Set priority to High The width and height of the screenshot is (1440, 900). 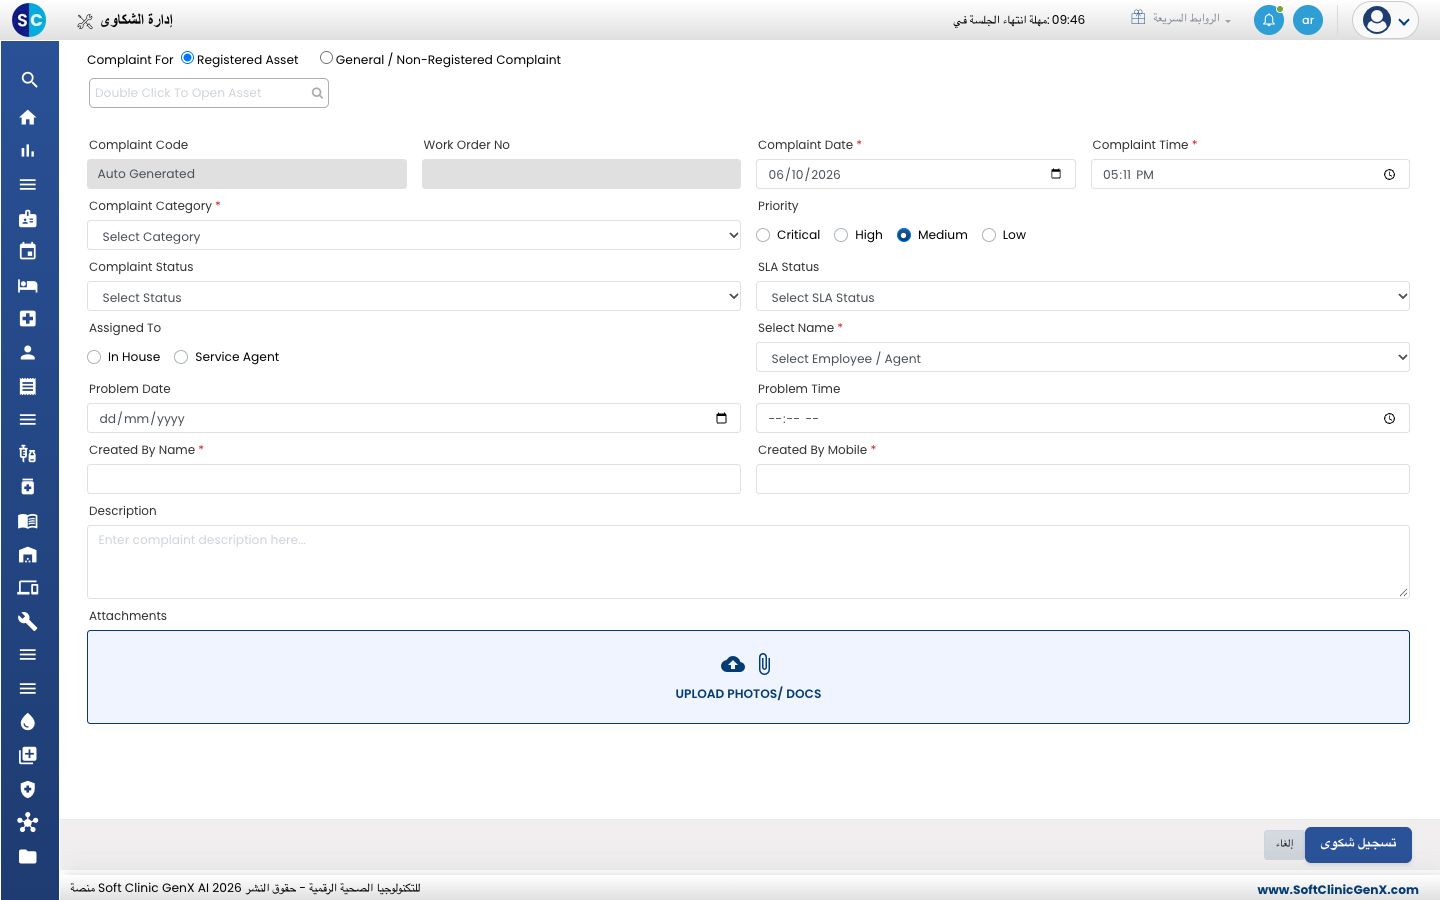(x=841, y=235)
